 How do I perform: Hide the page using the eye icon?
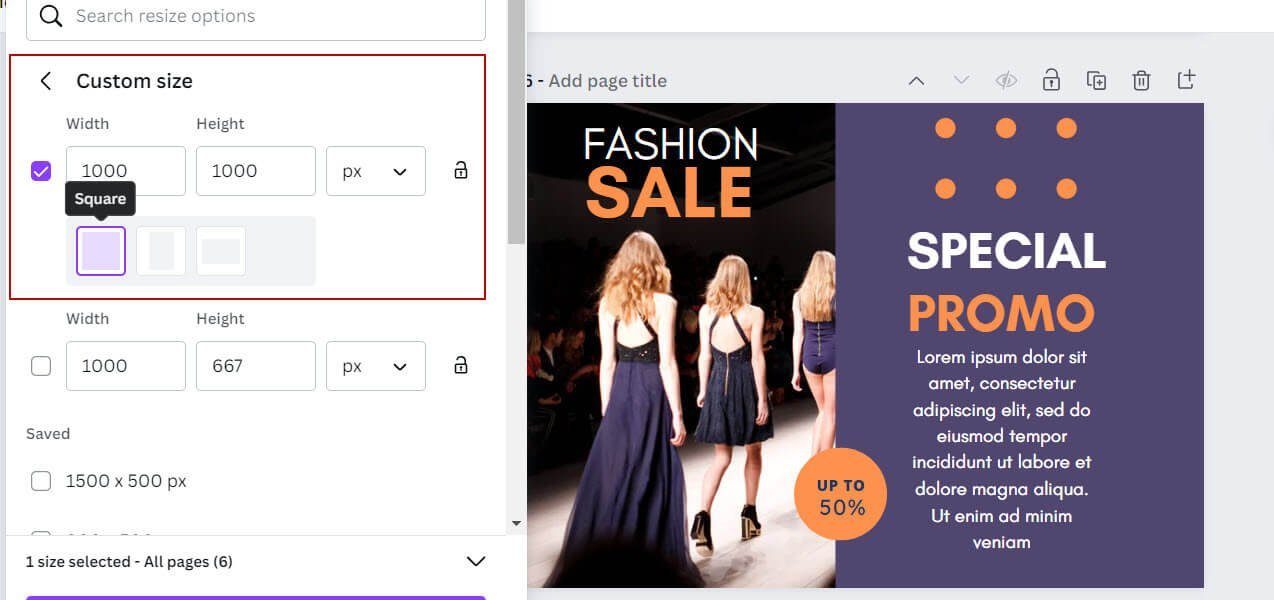pyautogui.click(x=1005, y=81)
